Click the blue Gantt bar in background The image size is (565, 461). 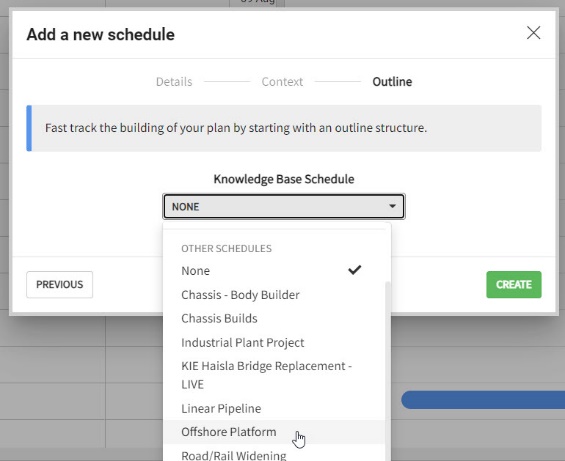point(483,400)
